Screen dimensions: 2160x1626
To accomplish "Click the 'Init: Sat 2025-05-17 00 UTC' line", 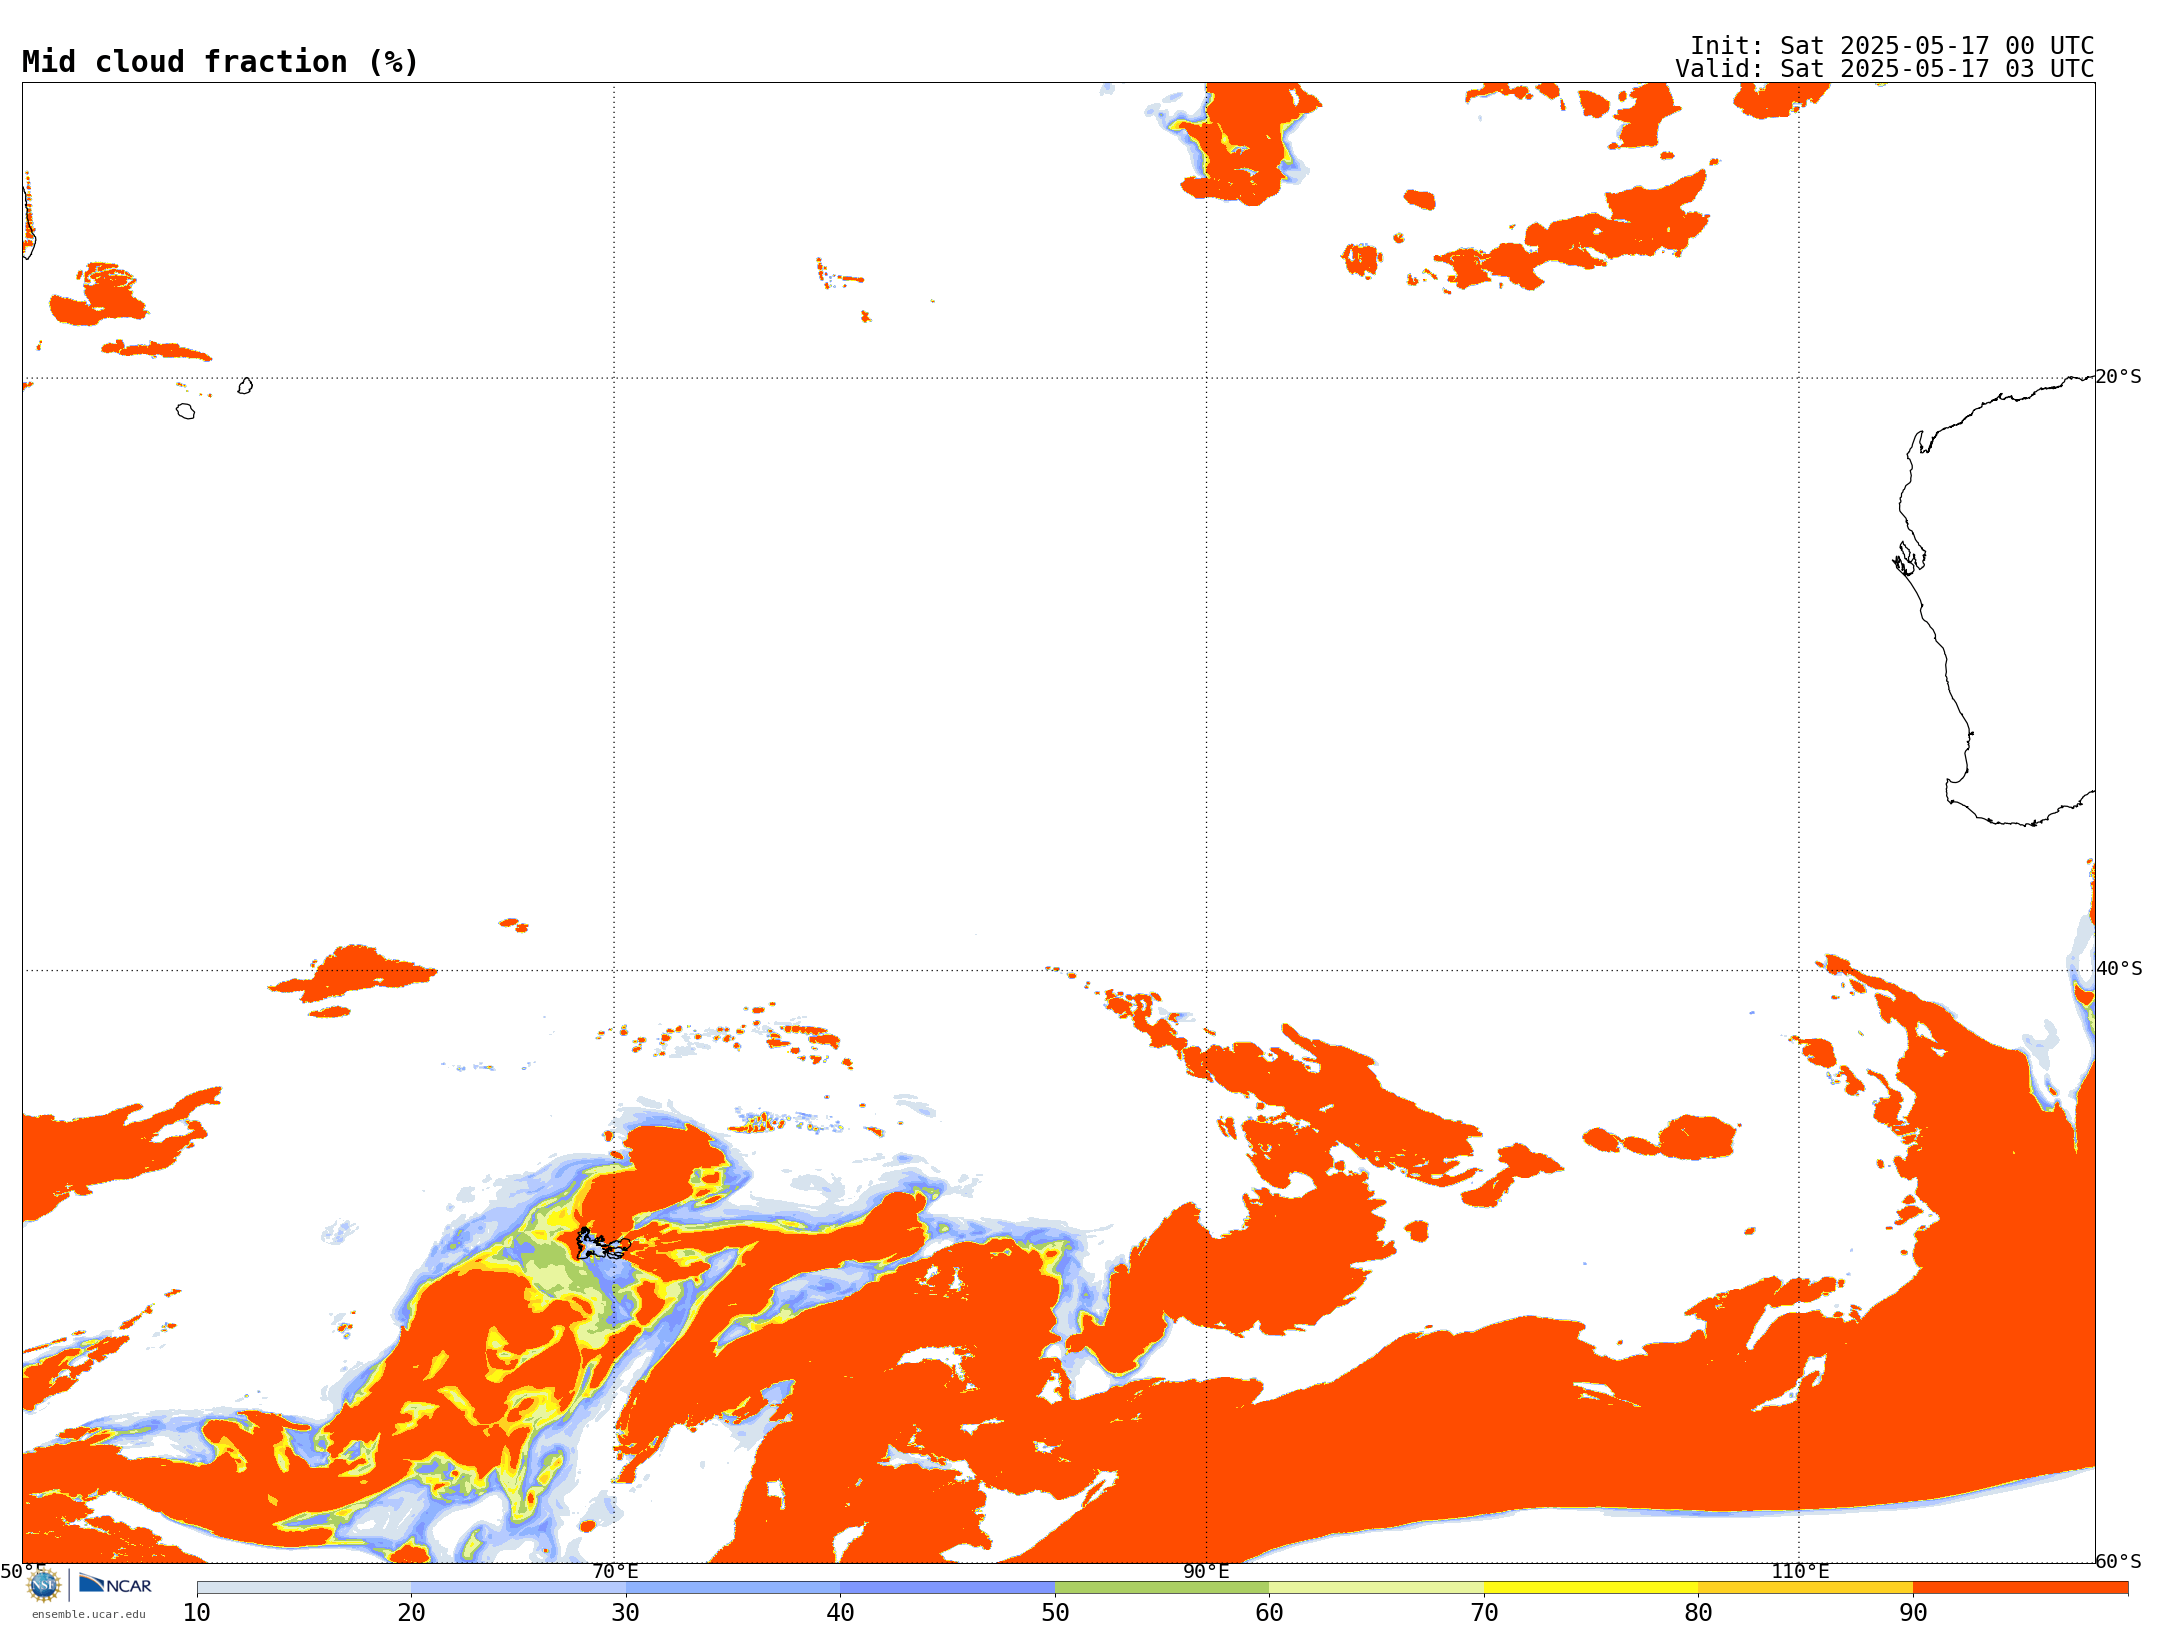I will tap(1891, 46).
